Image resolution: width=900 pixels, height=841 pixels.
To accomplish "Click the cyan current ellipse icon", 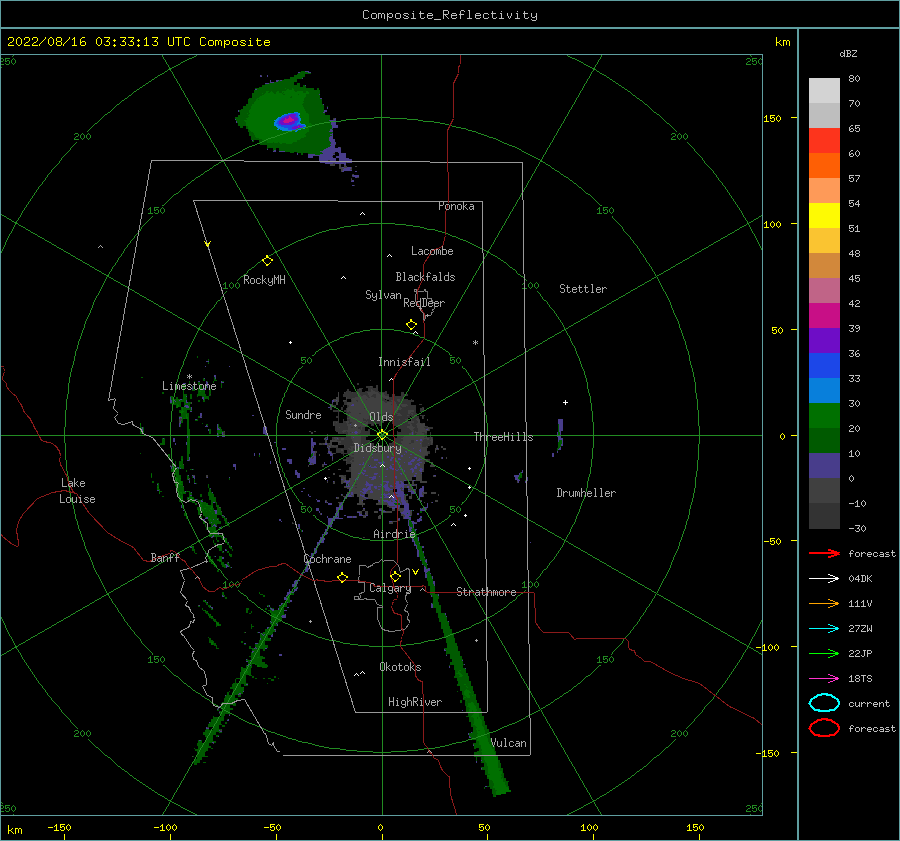I will [x=824, y=703].
